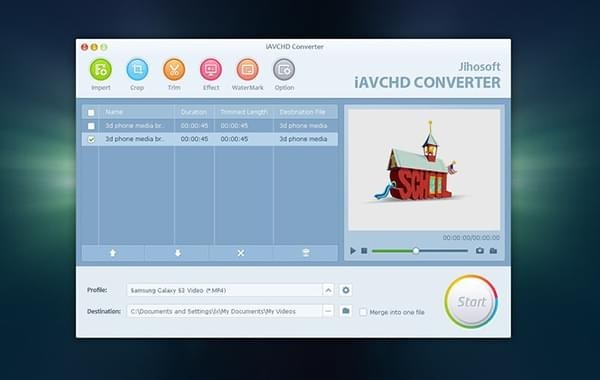The image size is (600, 380).
Task: Take a snapshot with camera icon
Action: click(479, 251)
